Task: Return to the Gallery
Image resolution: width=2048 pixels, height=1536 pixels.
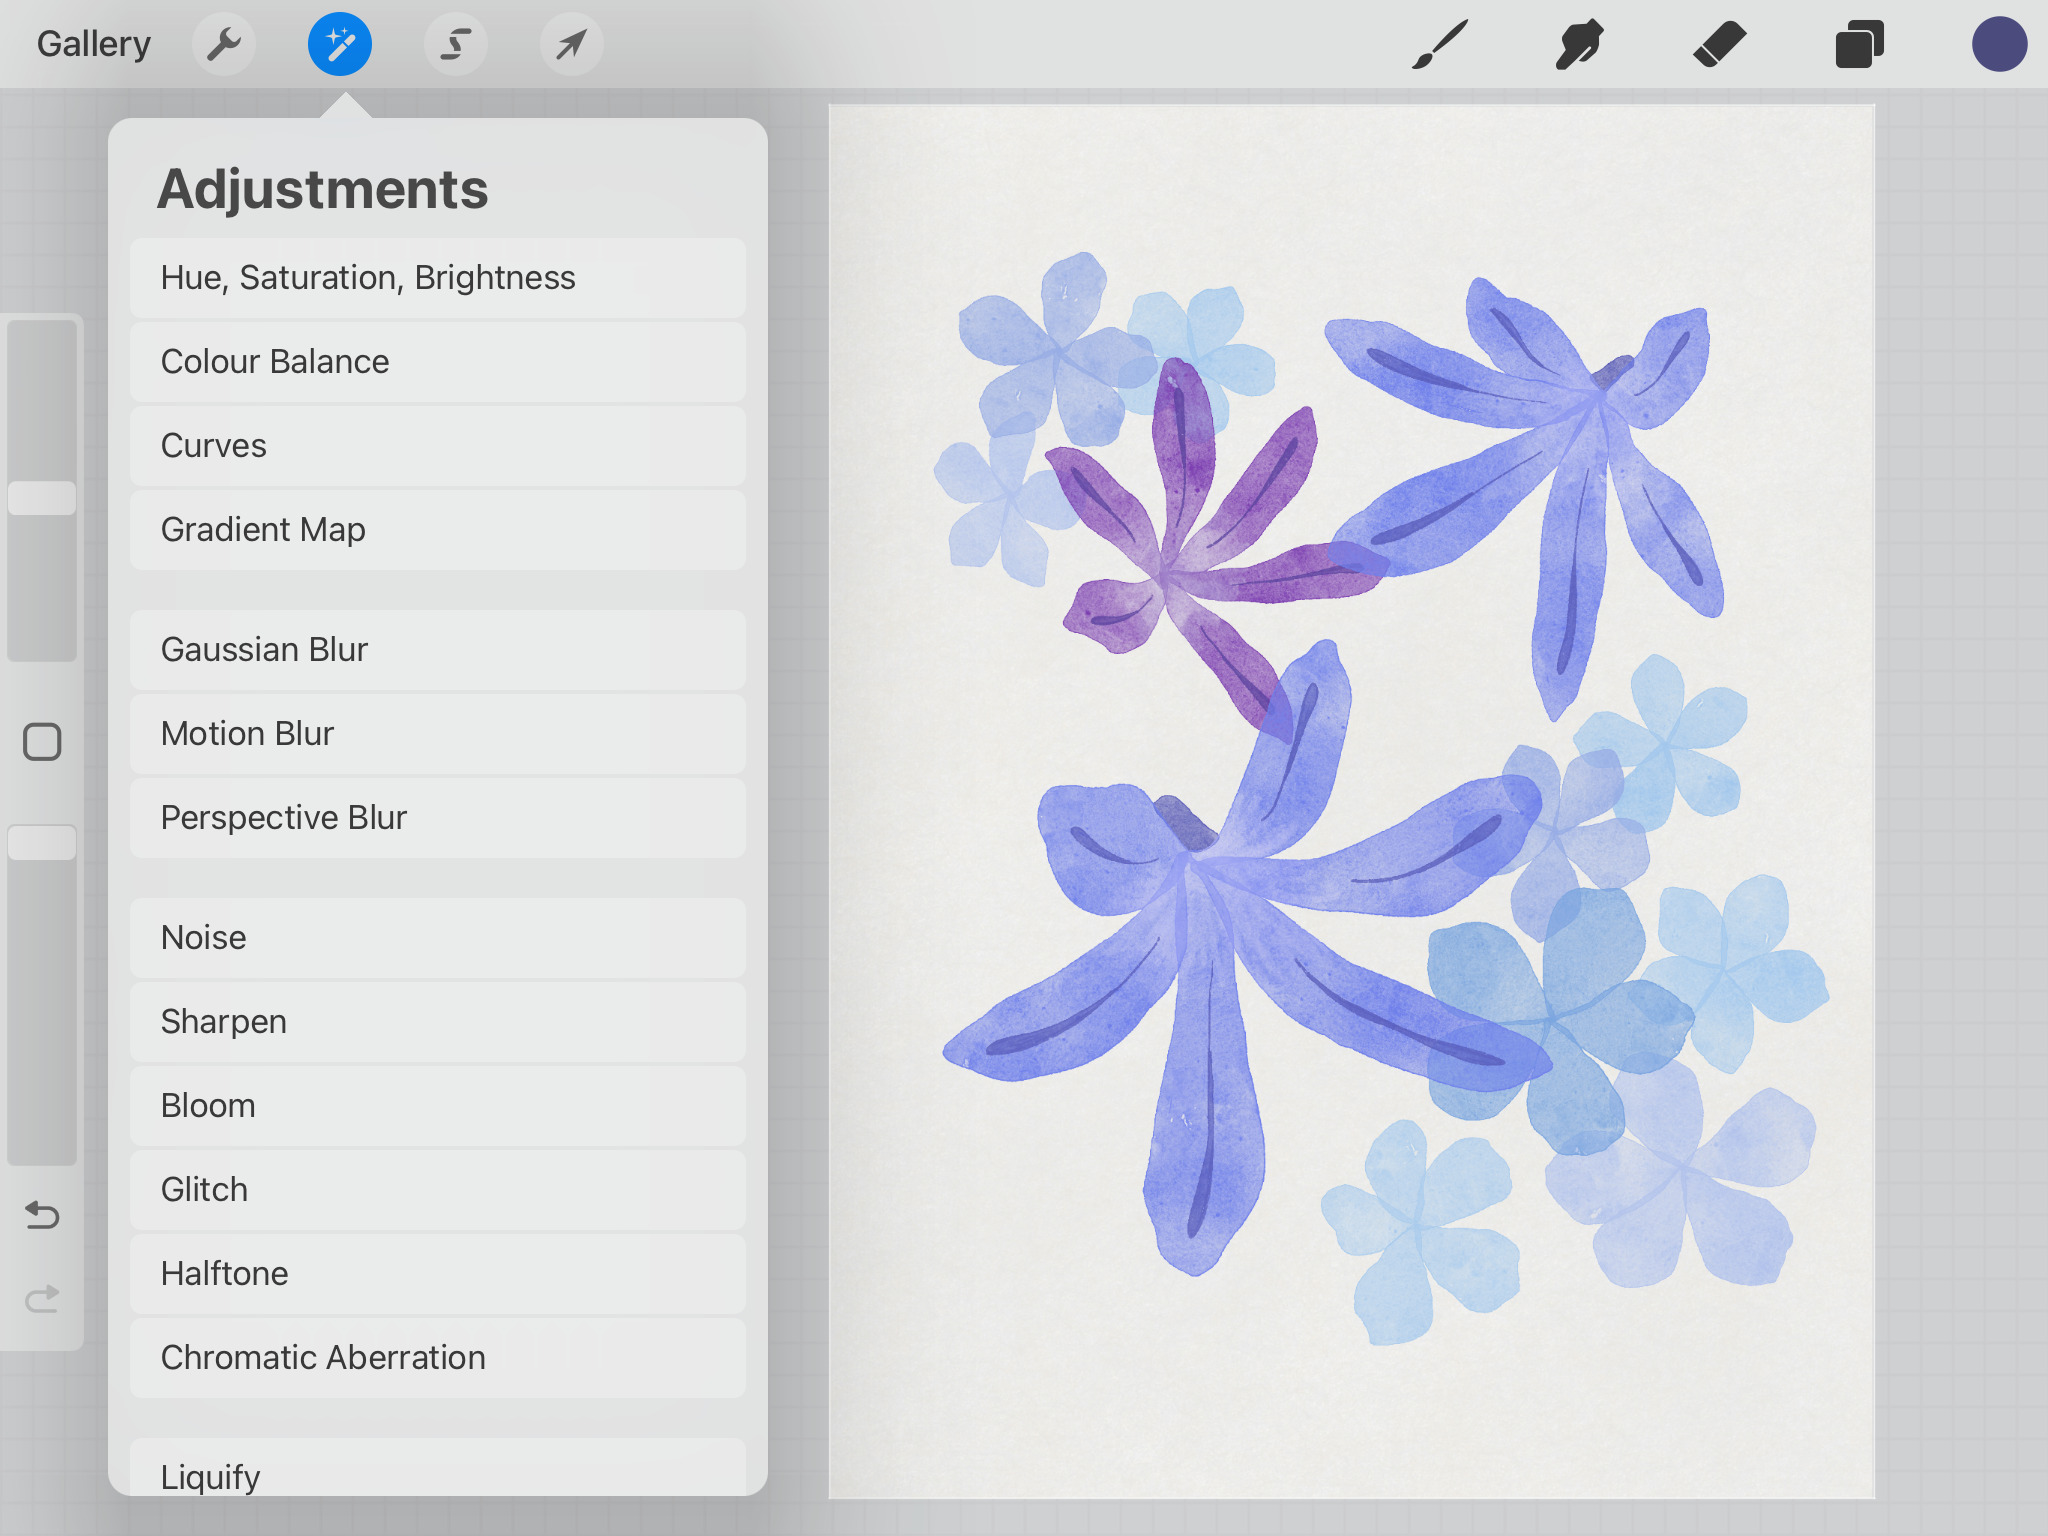Action: pos(94,44)
